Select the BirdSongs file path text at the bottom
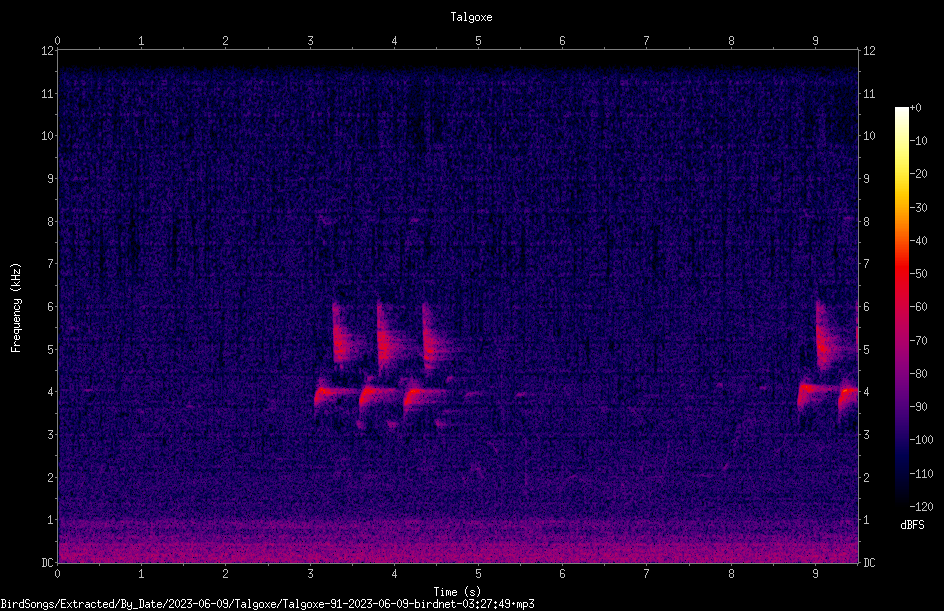Screen dimensions: 944x611 pos(267,604)
